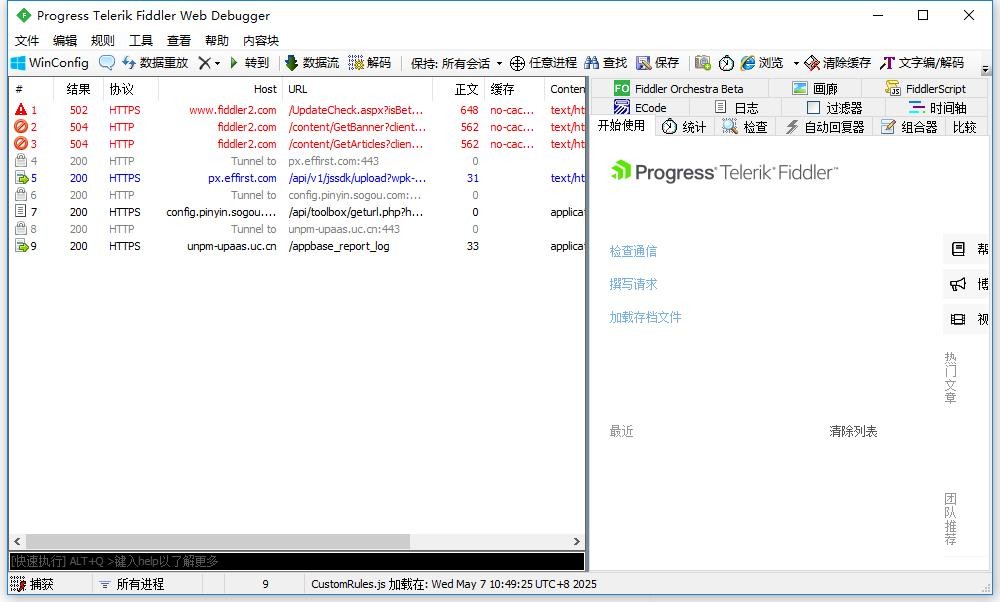Sort sessions by URL column header

pyautogui.click(x=357, y=89)
